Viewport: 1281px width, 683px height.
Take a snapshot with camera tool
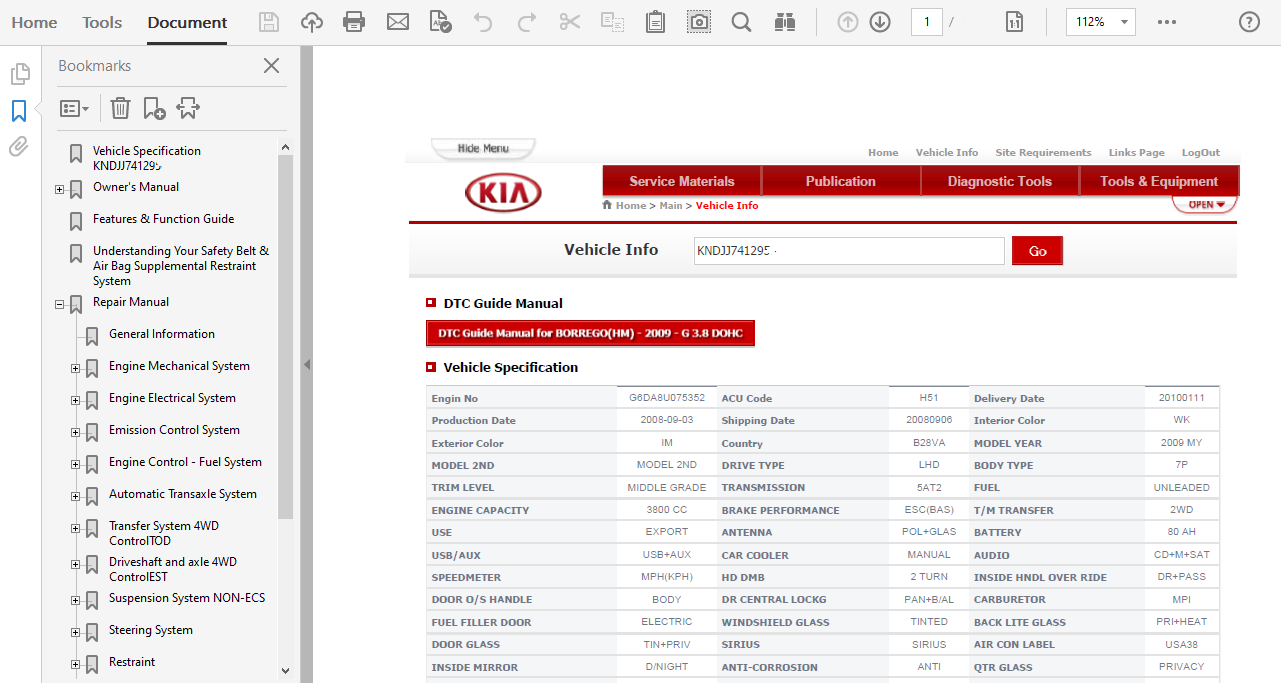[x=699, y=22]
